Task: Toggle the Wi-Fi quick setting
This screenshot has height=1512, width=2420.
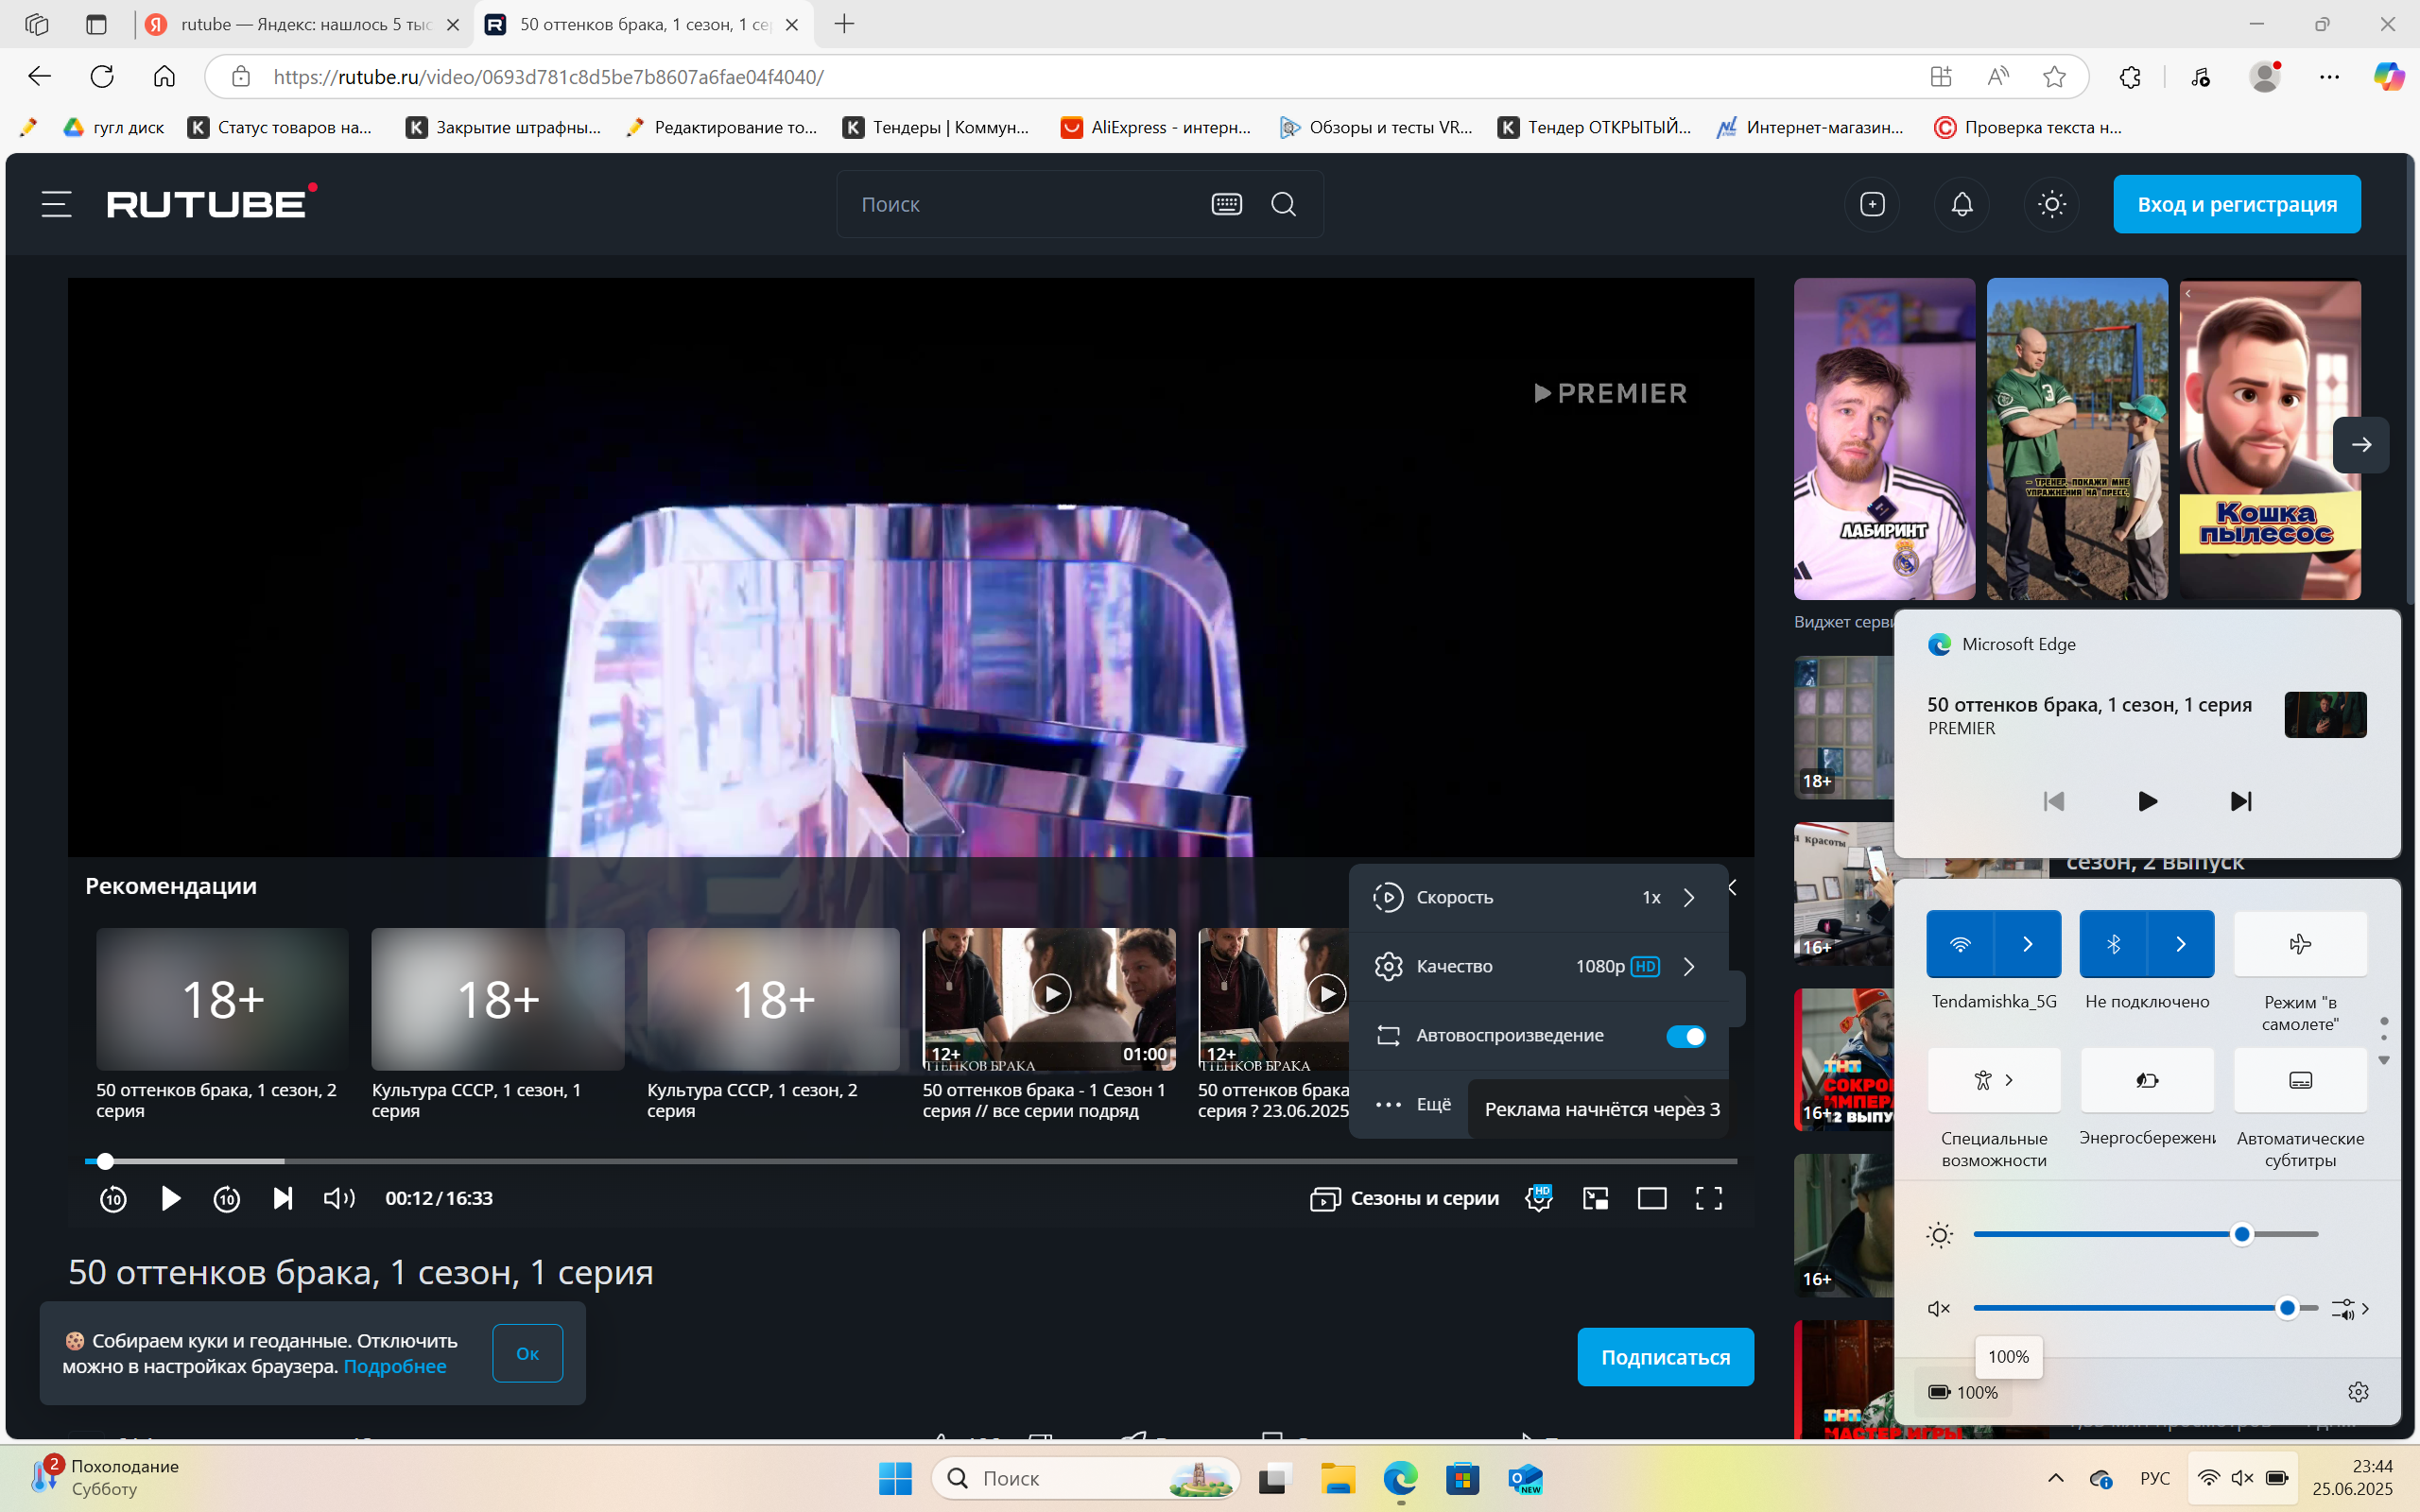Action: point(1960,944)
